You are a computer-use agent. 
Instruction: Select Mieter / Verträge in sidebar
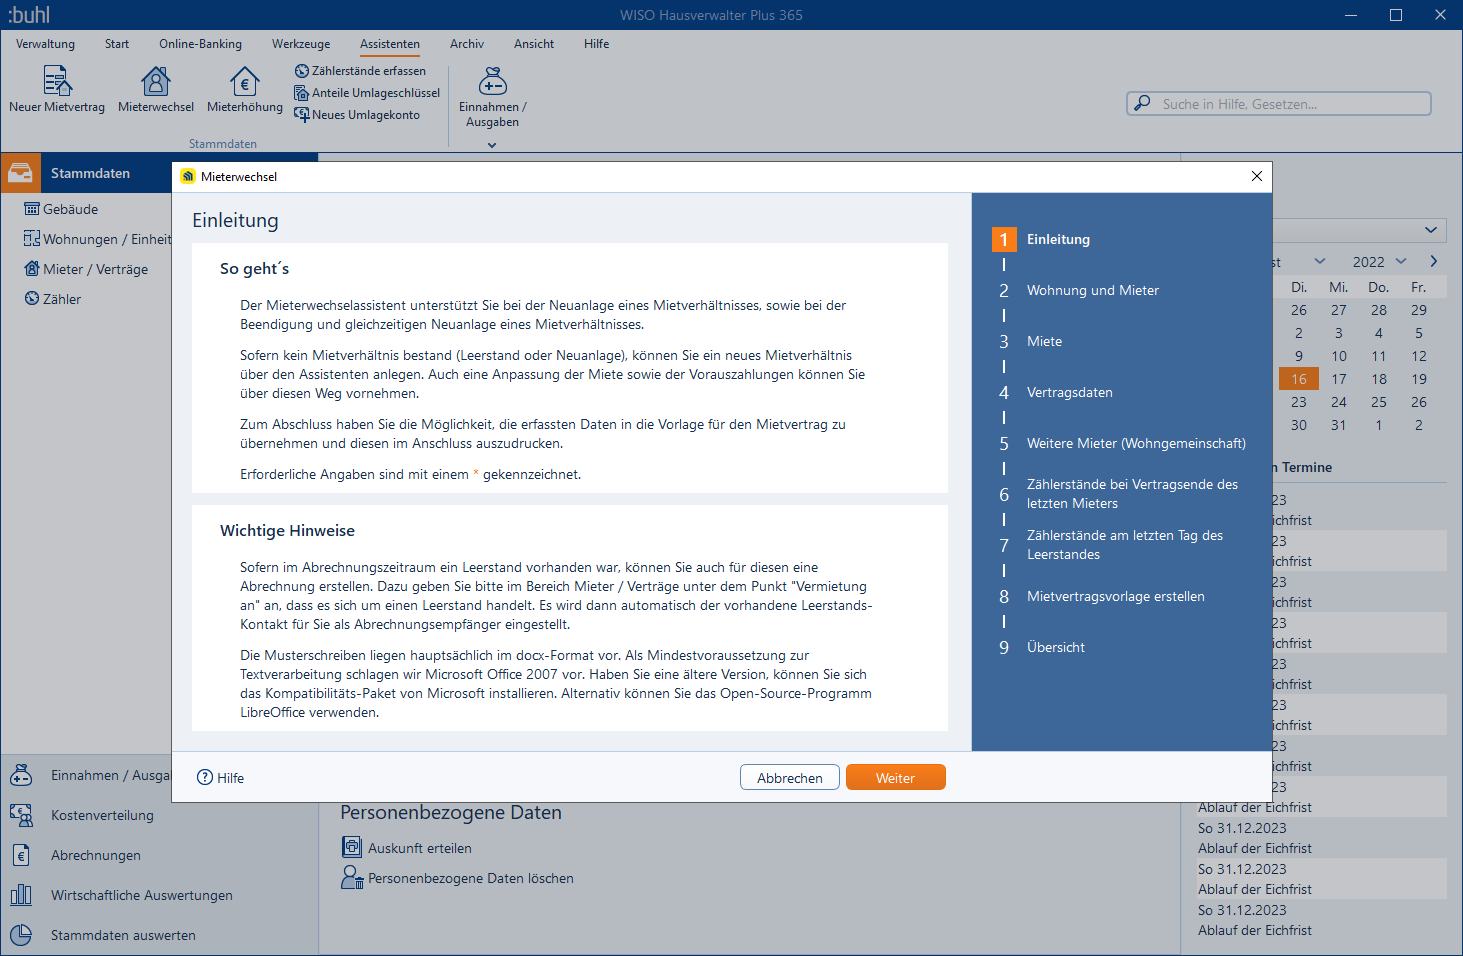click(x=86, y=269)
